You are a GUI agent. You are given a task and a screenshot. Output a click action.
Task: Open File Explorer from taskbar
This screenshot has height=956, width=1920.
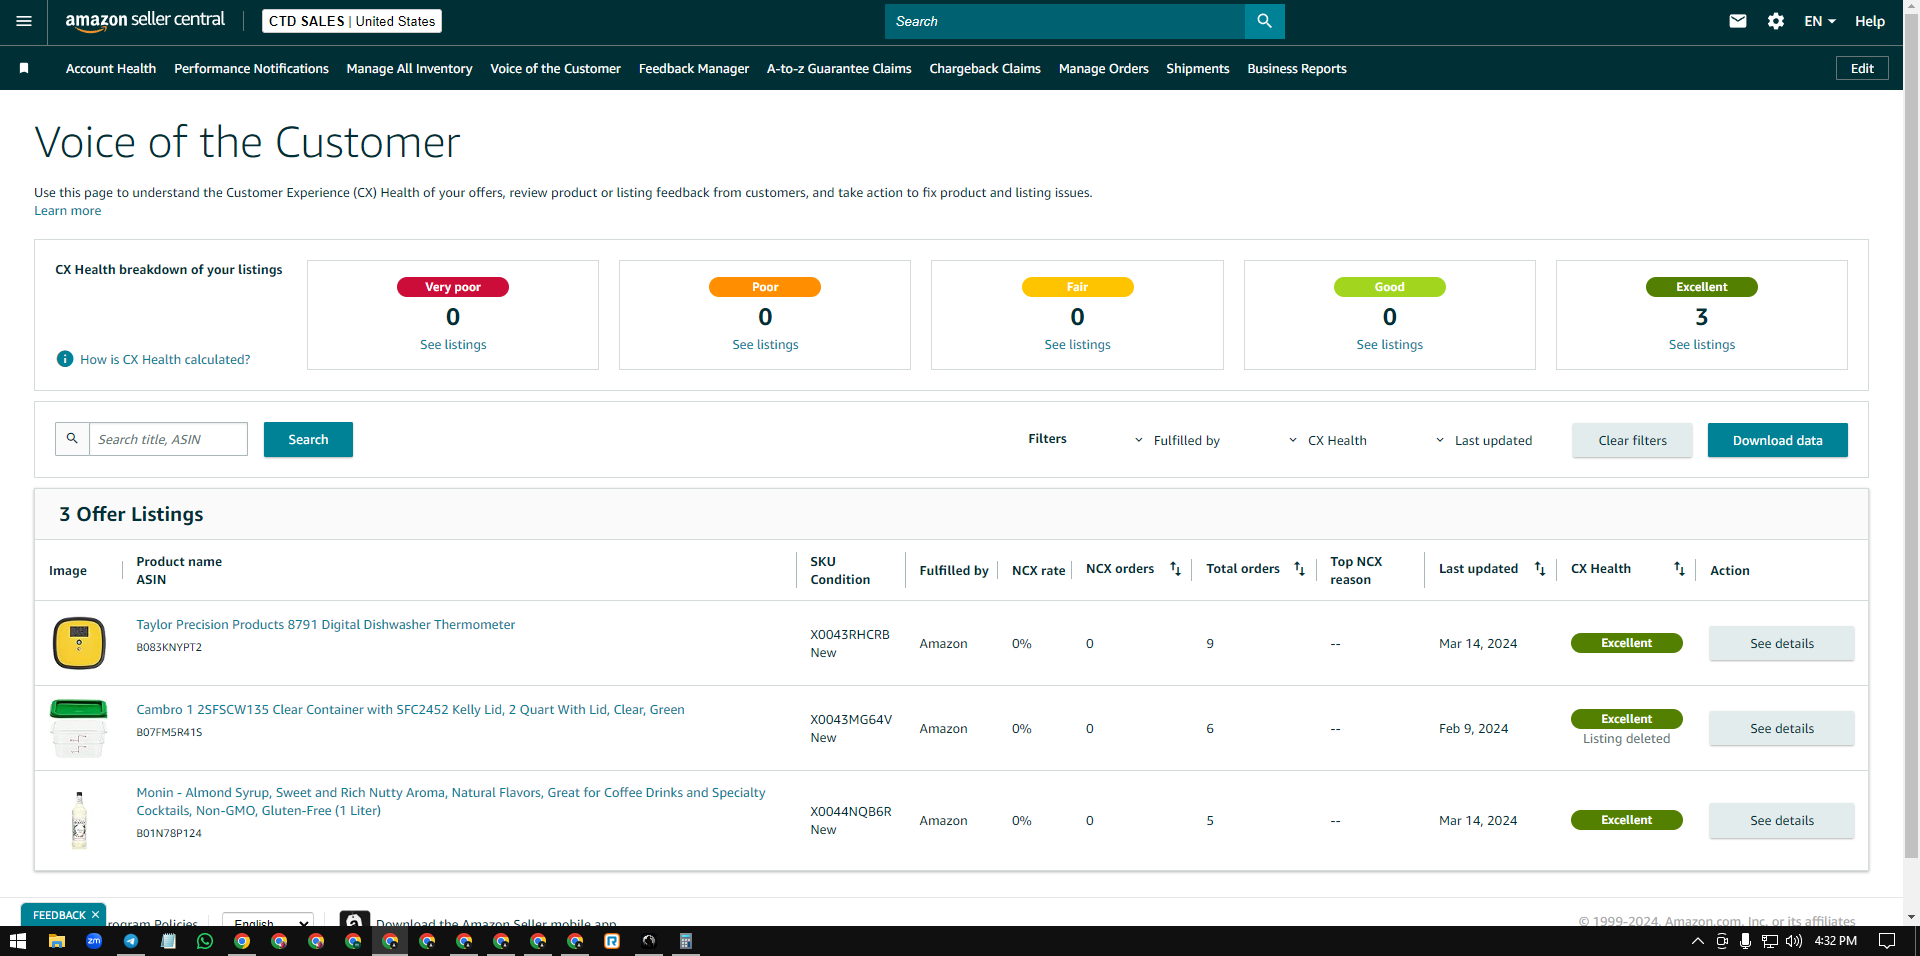57,941
